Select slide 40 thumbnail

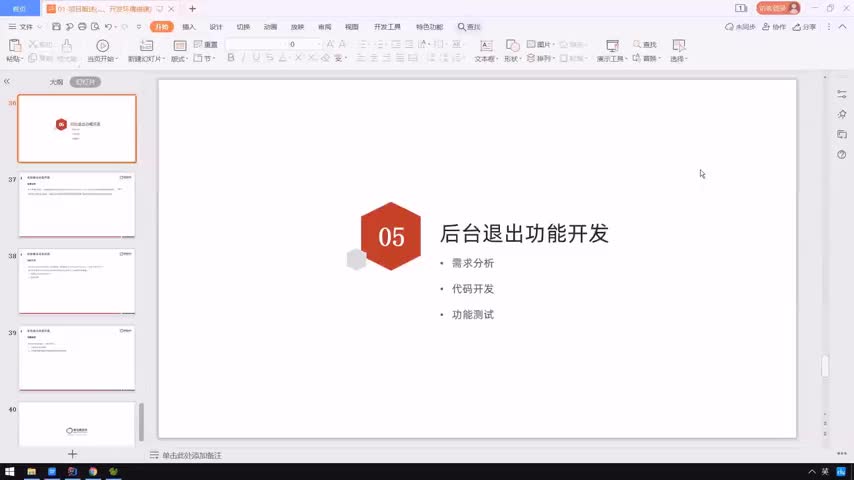coord(77,424)
